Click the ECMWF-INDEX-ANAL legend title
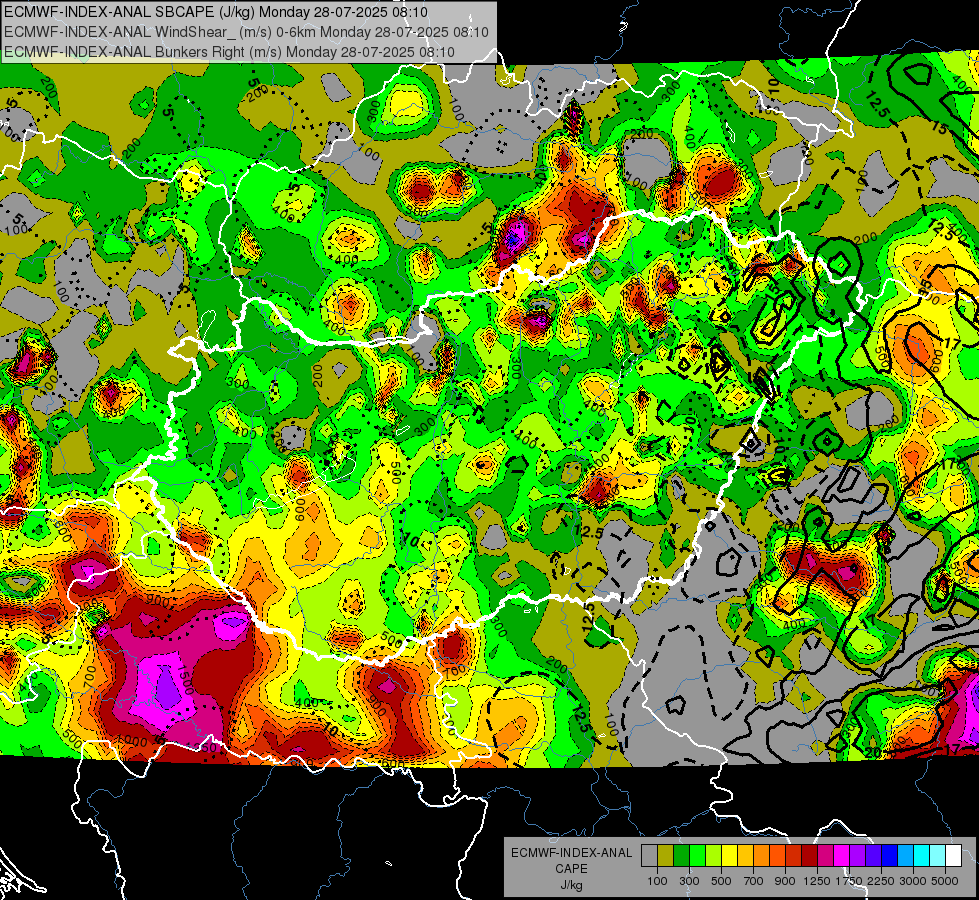 (x=571, y=853)
